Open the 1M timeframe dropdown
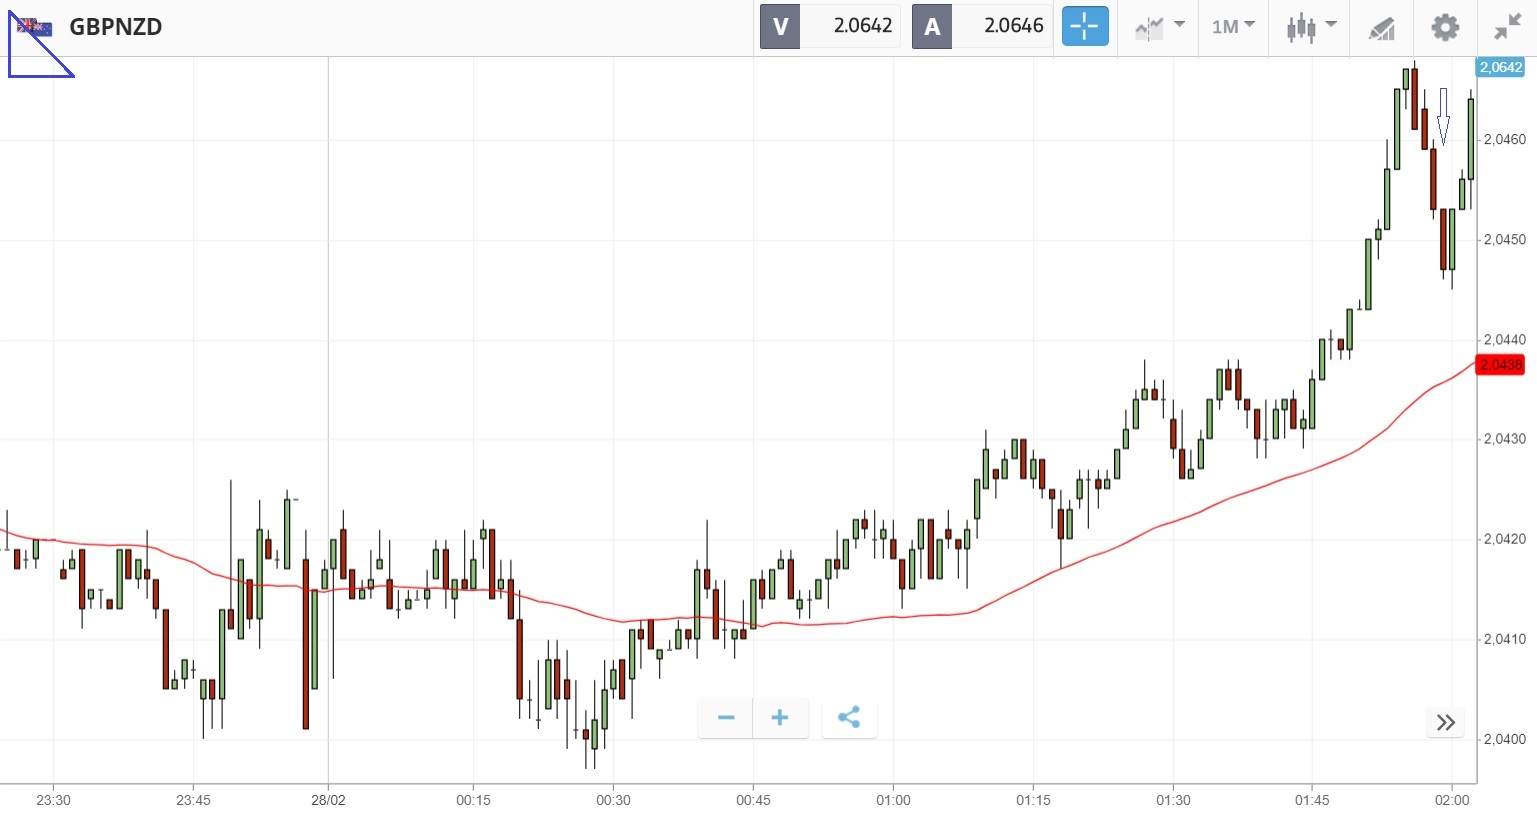Screen dimensions: 1537x817 pyautogui.click(x=1233, y=27)
